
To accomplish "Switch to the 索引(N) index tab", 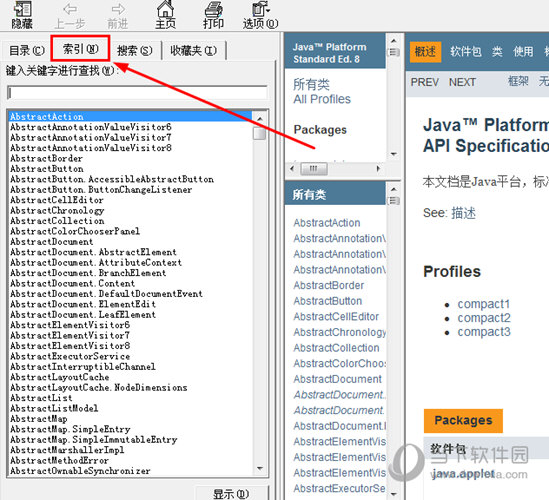I will tap(81, 49).
